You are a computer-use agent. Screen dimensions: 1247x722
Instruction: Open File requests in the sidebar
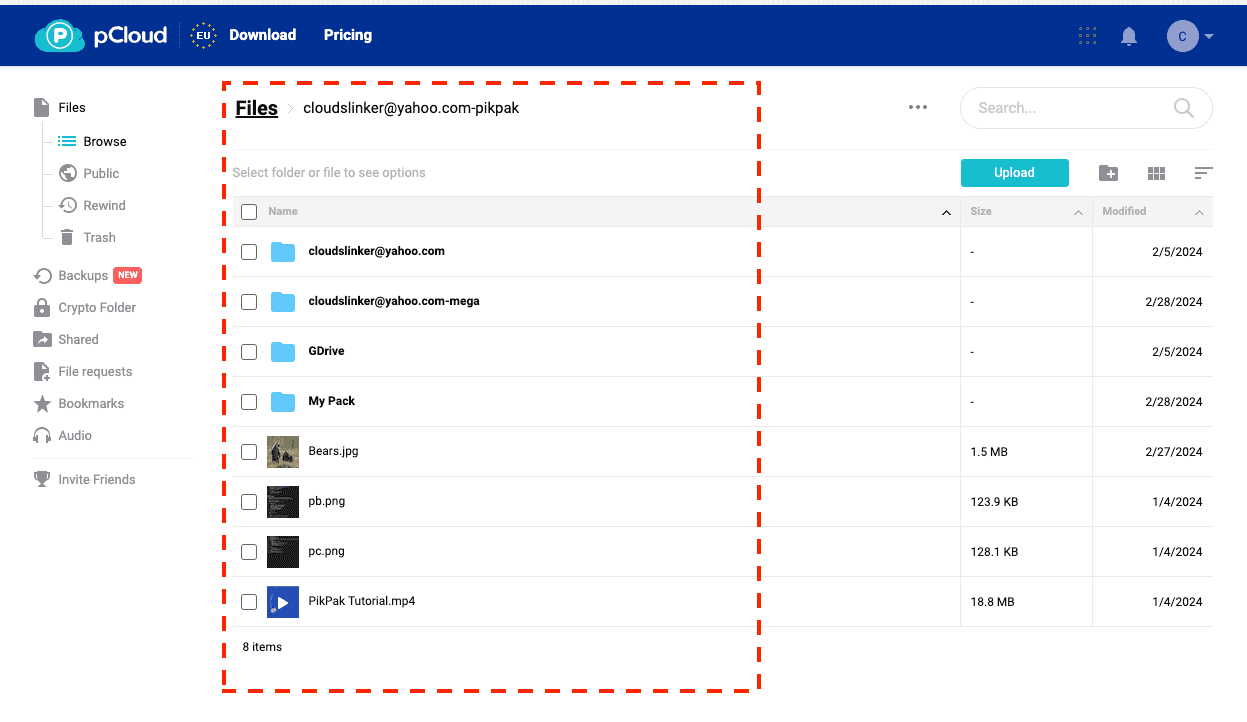[x=82, y=371]
